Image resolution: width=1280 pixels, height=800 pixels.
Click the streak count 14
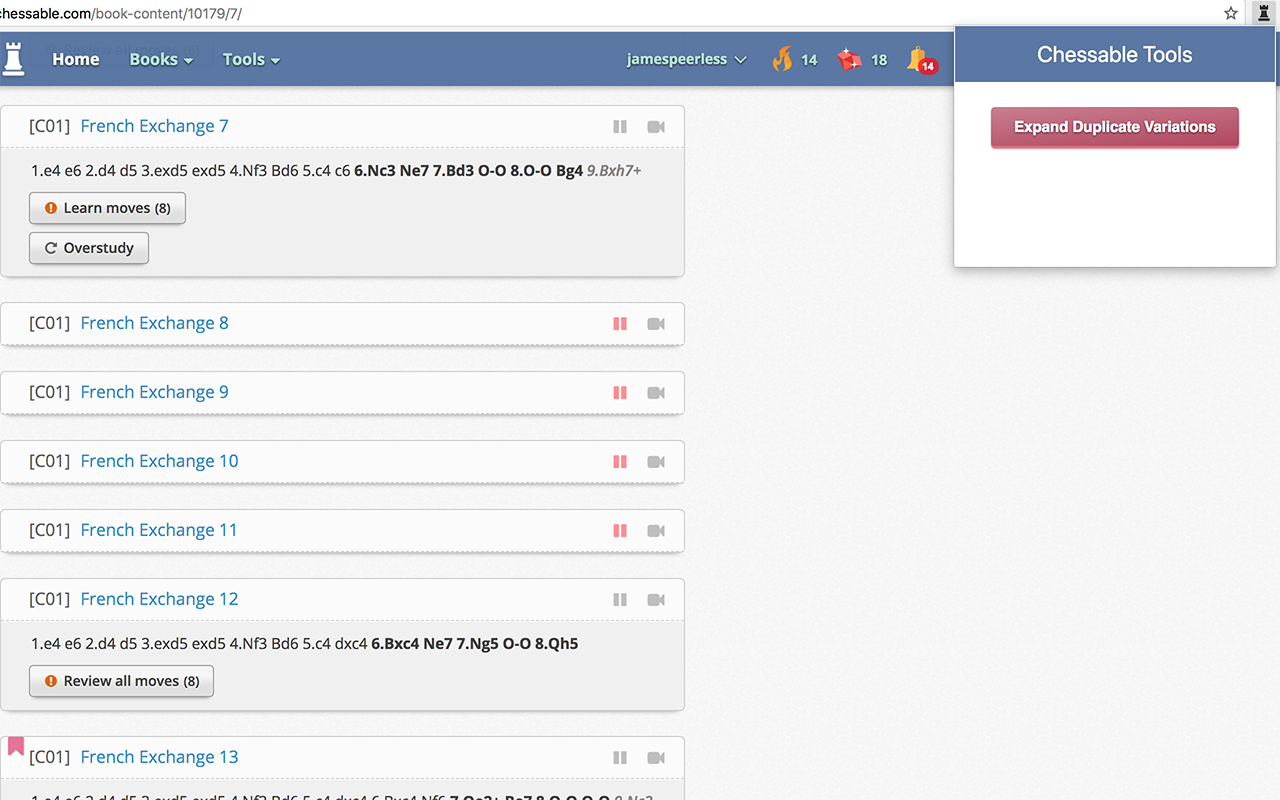pyautogui.click(x=809, y=60)
